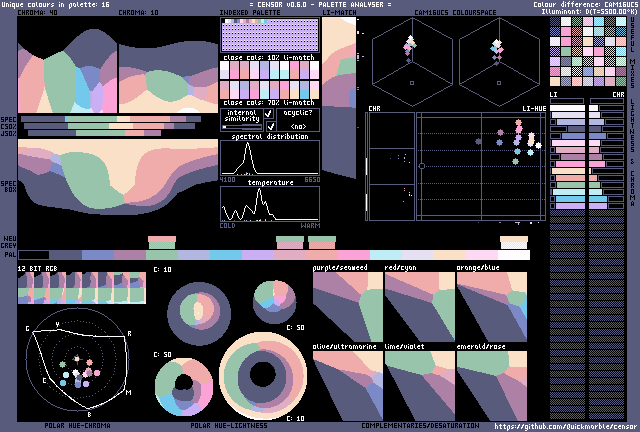640x432 pixels.
Task: Click the 12 bit RGB thumbnail strip
Action: (81, 288)
